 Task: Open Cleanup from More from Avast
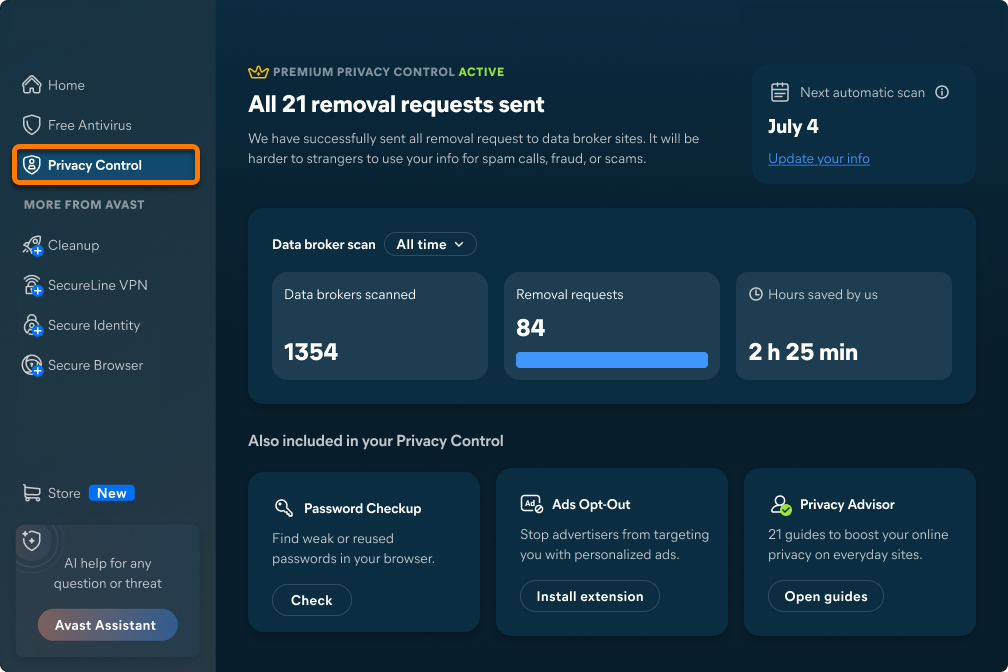tap(106, 245)
